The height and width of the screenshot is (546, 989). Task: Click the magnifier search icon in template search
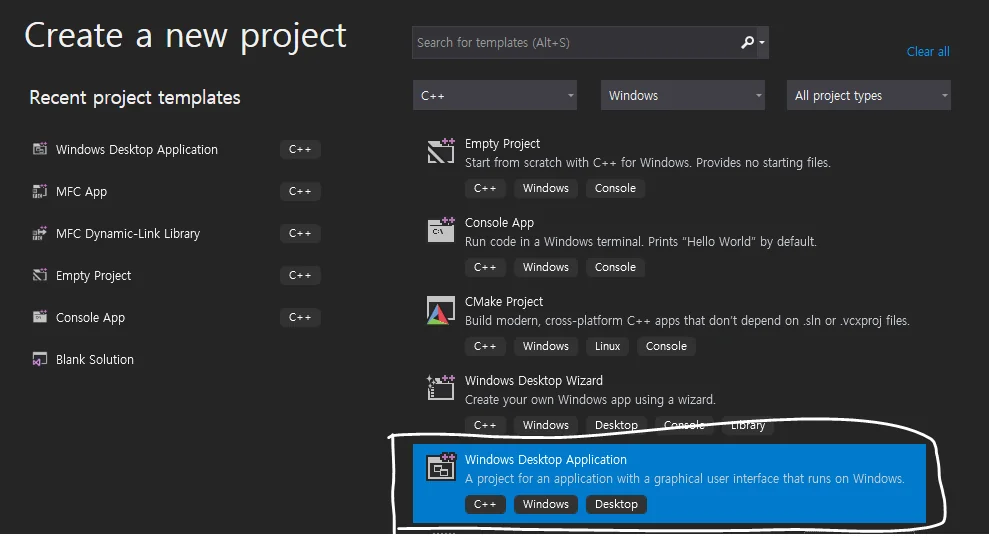747,42
